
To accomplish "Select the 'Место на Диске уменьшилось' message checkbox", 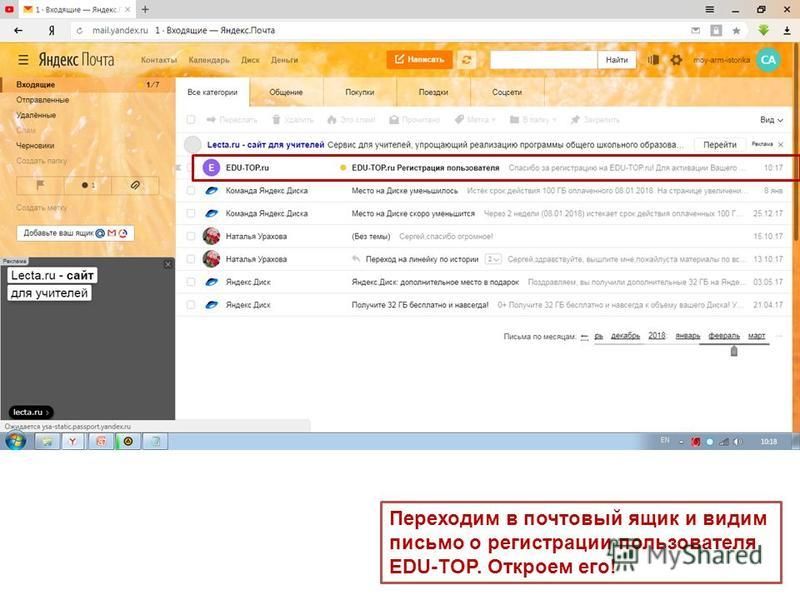I will coord(191,190).
